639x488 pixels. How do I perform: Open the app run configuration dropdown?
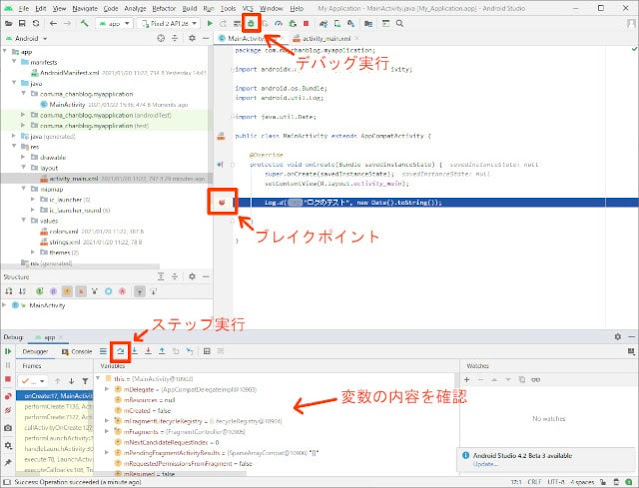(x=118, y=22)
